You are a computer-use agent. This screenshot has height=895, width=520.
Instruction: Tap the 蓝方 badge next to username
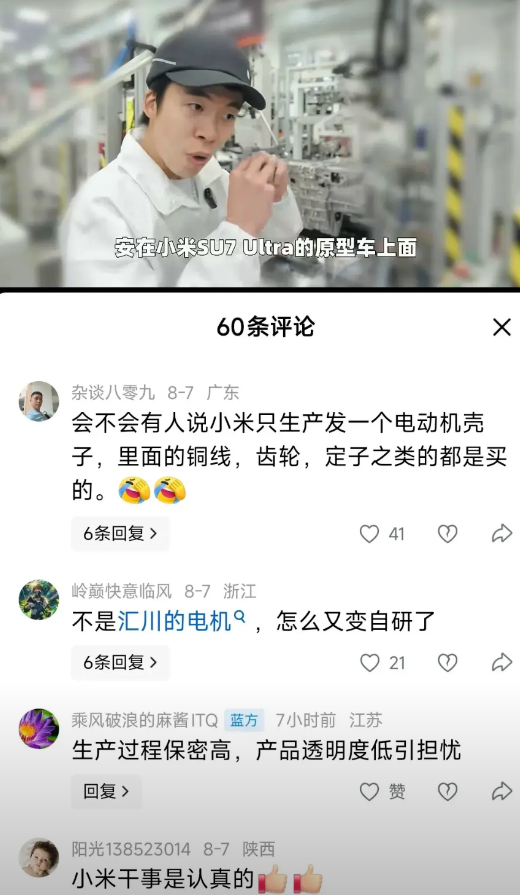(244, 721)
